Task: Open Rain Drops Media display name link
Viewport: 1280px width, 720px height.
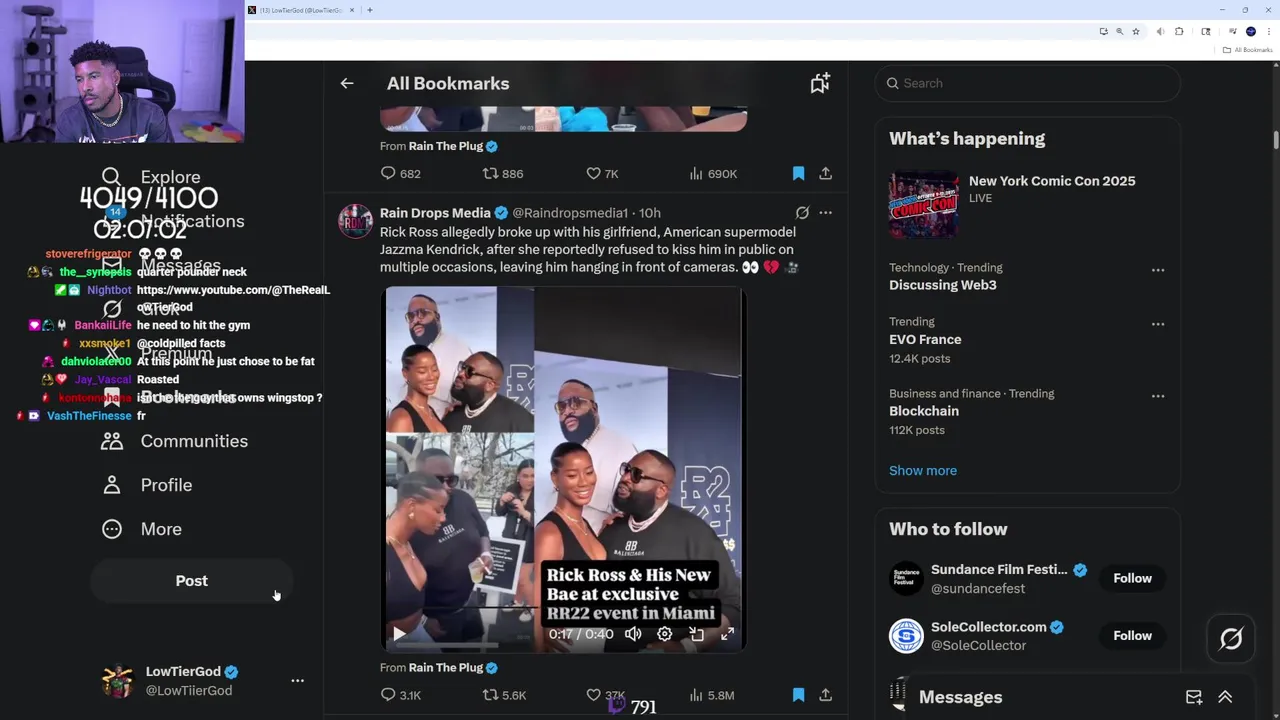Action: pos(435,213)
